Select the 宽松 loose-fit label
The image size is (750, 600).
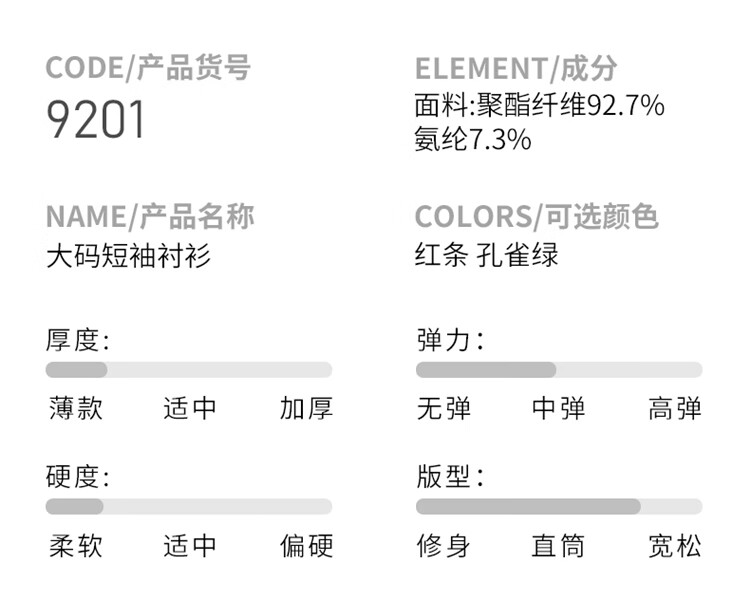[x=675, y=546]
